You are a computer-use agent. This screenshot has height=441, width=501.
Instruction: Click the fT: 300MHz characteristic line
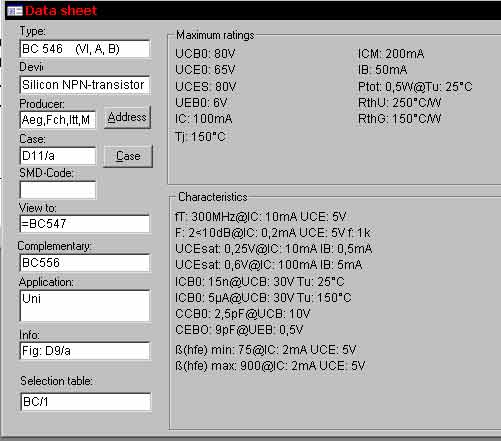(261, 217)
